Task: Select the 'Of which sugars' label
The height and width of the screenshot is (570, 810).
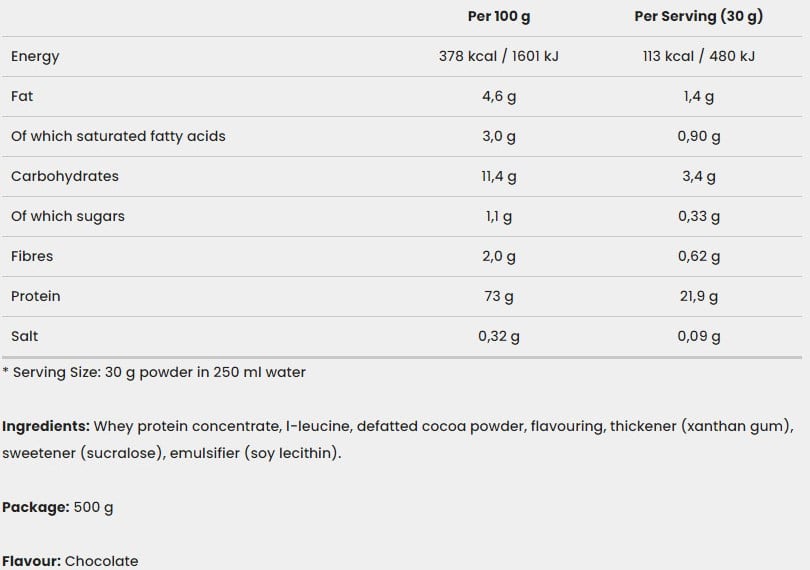Action: [x=68, y=217]
